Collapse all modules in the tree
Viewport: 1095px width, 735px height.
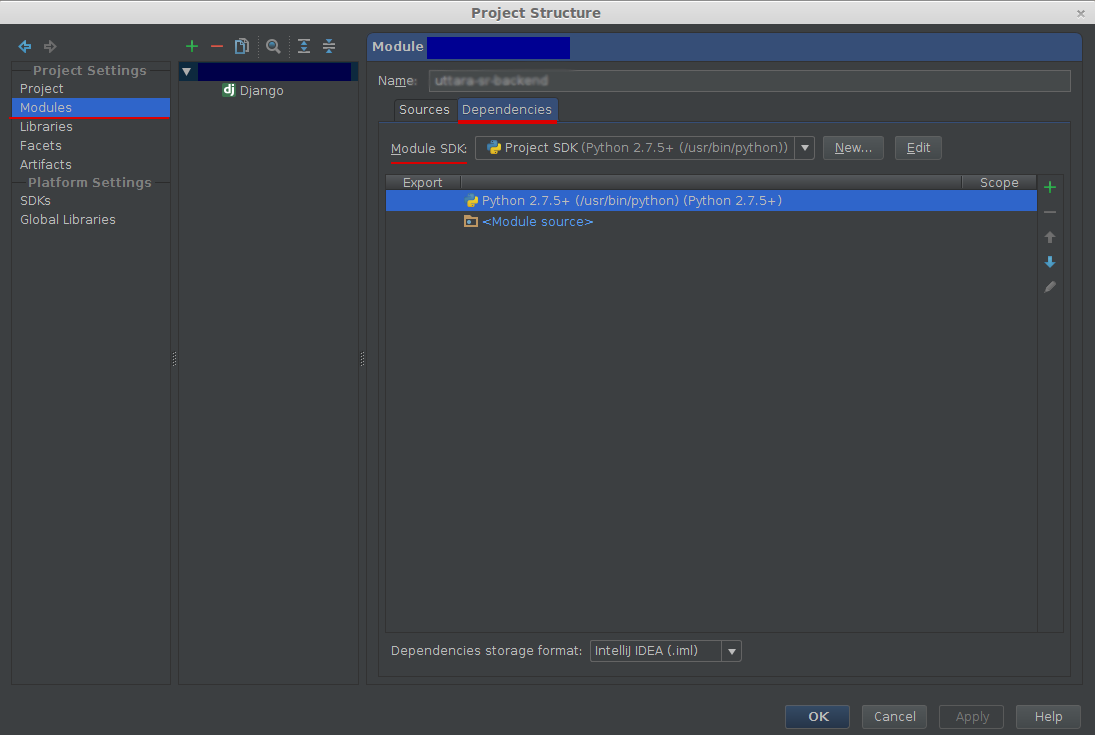pos(329,46)
